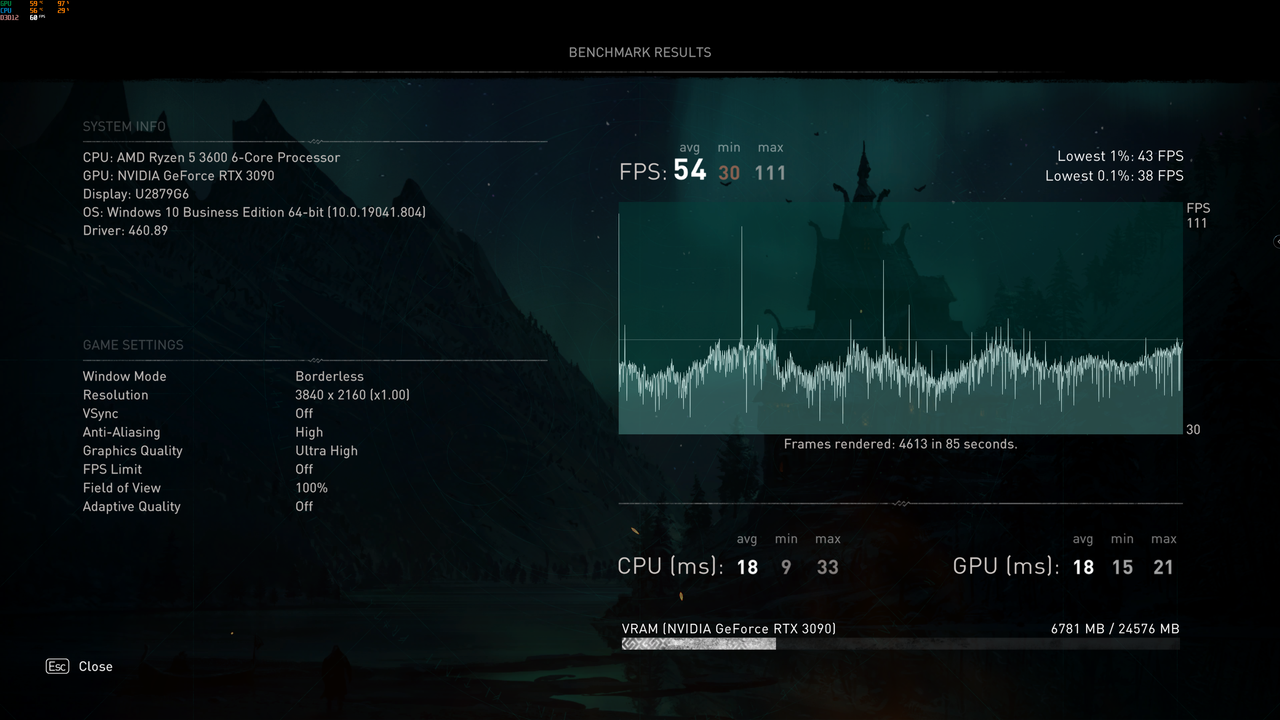Click the VRAM usage progress bar
Screen dimensions: 1280x720
900,644
